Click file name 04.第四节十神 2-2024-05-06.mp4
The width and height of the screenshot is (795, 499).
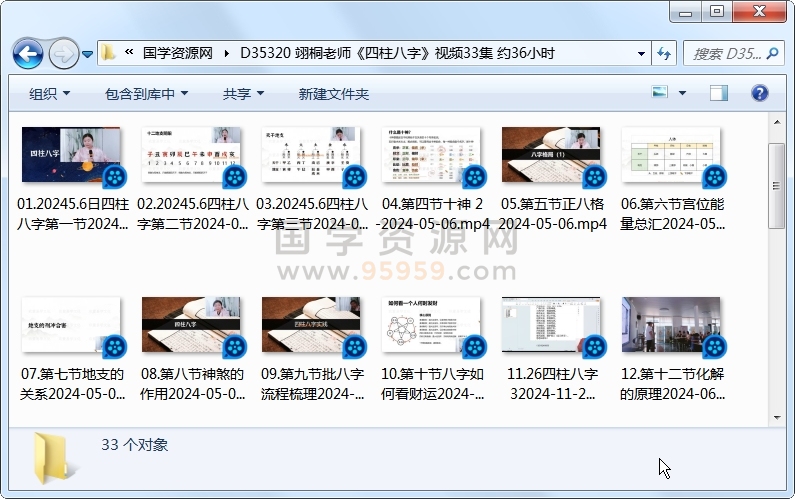point(432,213)
